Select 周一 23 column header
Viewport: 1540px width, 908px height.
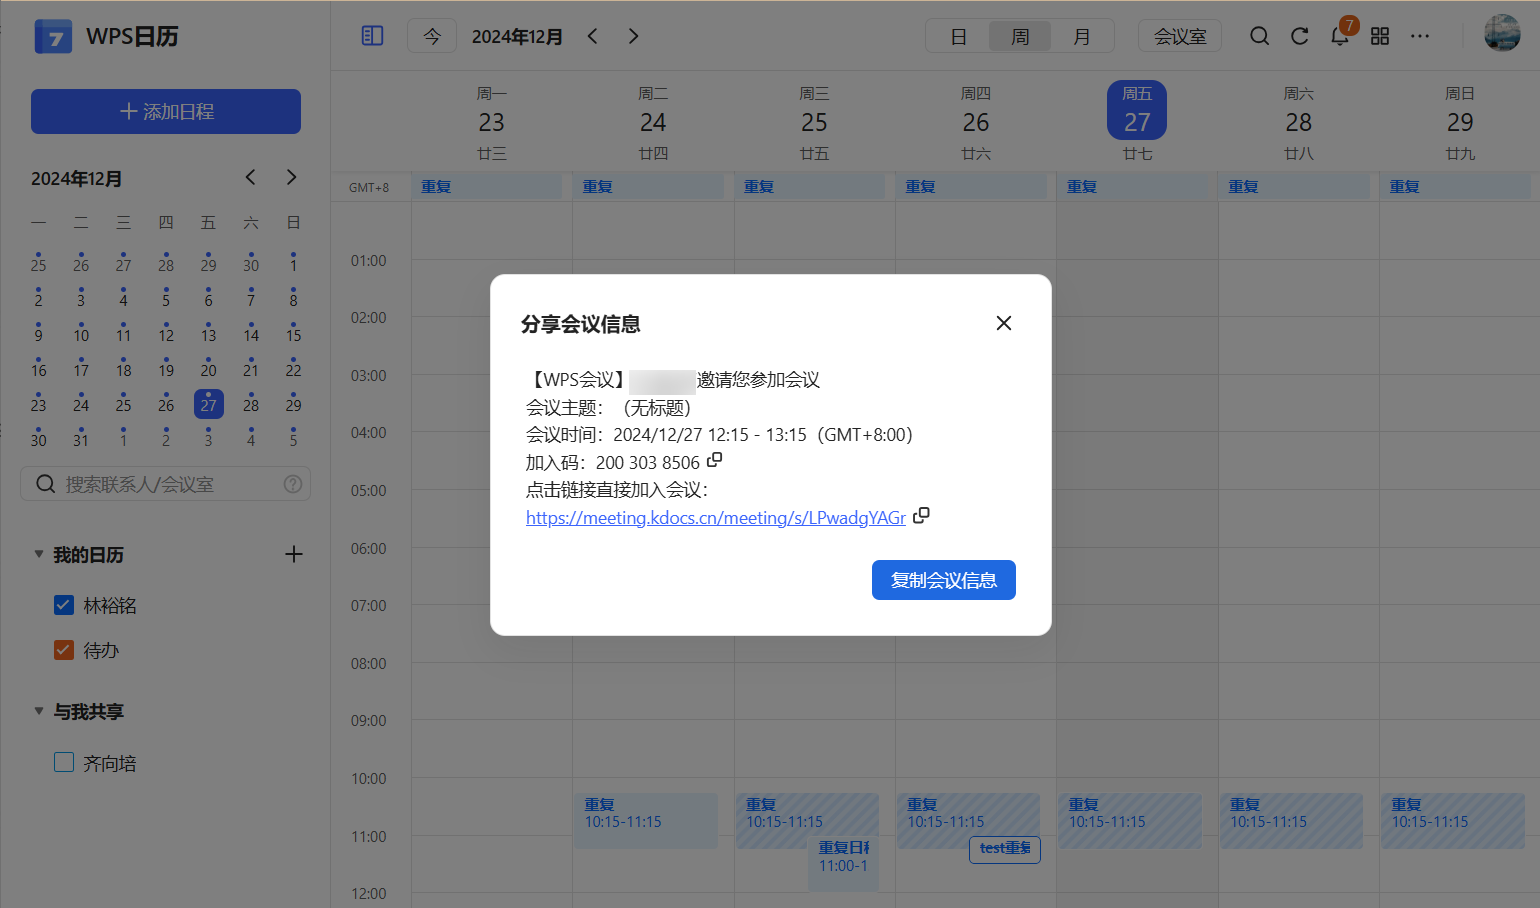492,122
